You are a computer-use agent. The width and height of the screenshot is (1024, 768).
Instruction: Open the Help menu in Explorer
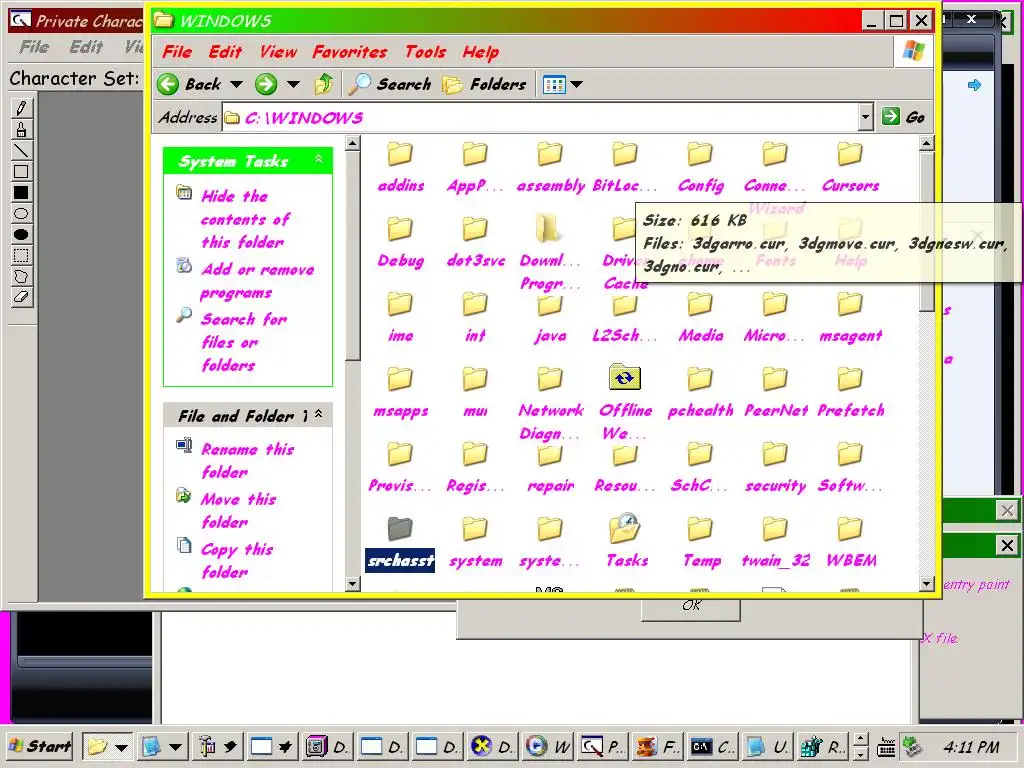point(481,52)
